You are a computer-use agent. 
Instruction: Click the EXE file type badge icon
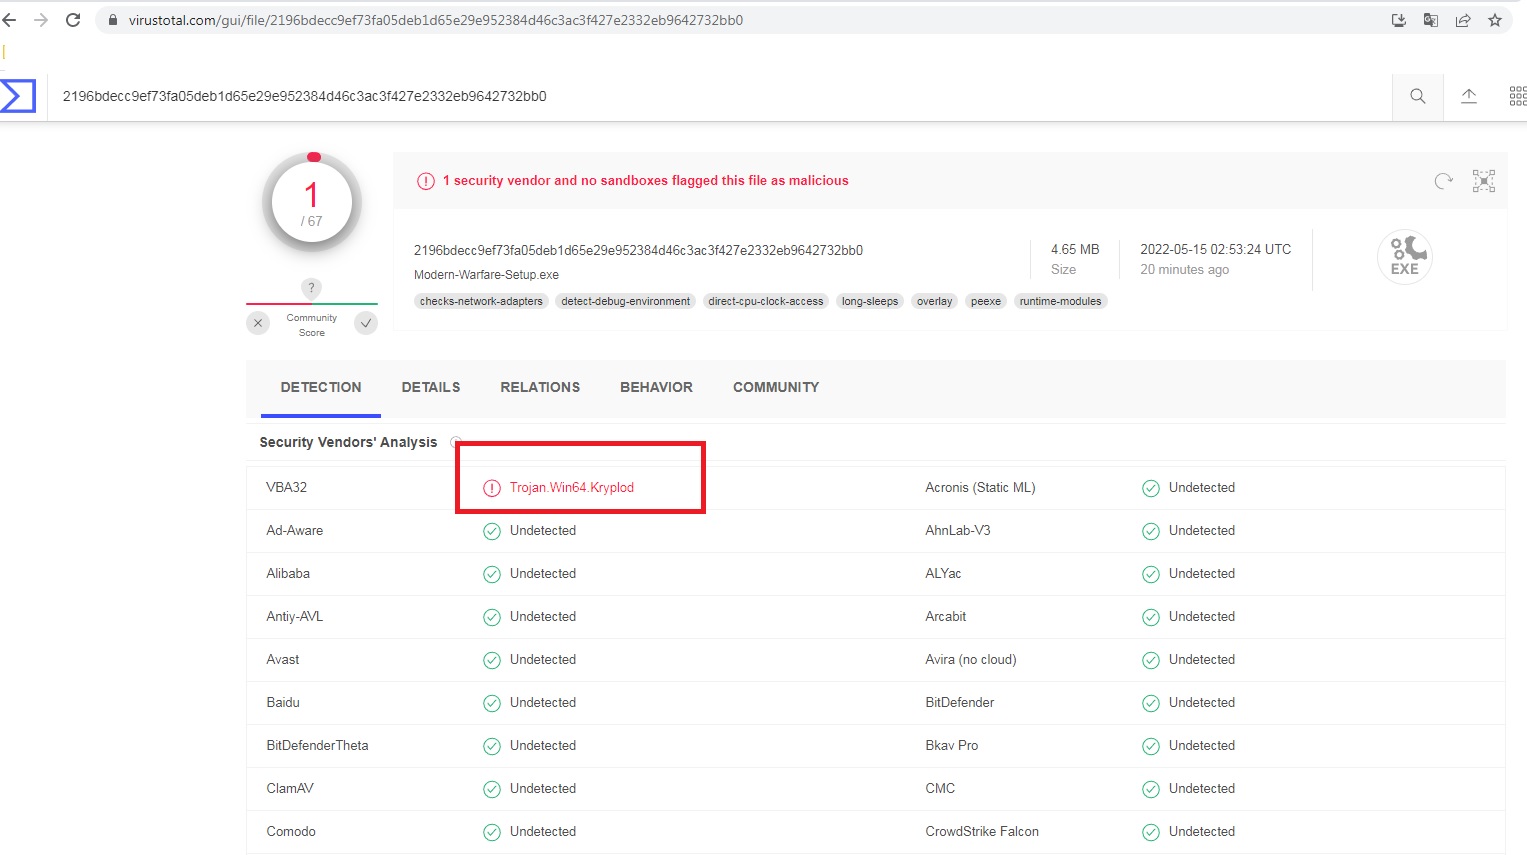pos(1404,257)
